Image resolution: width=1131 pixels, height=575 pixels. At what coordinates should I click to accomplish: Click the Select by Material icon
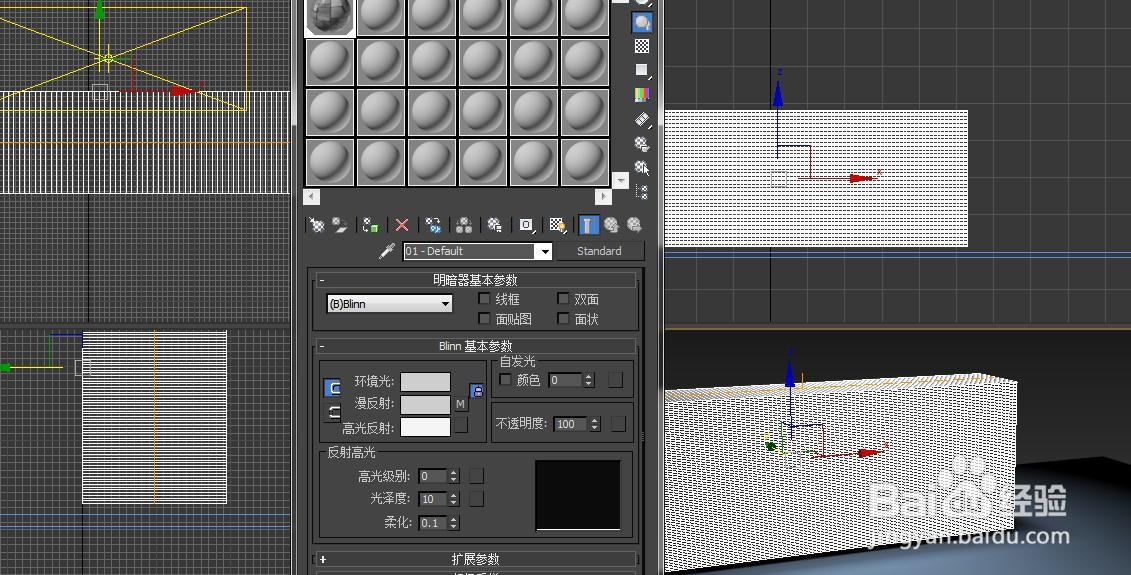pos(641,168)
